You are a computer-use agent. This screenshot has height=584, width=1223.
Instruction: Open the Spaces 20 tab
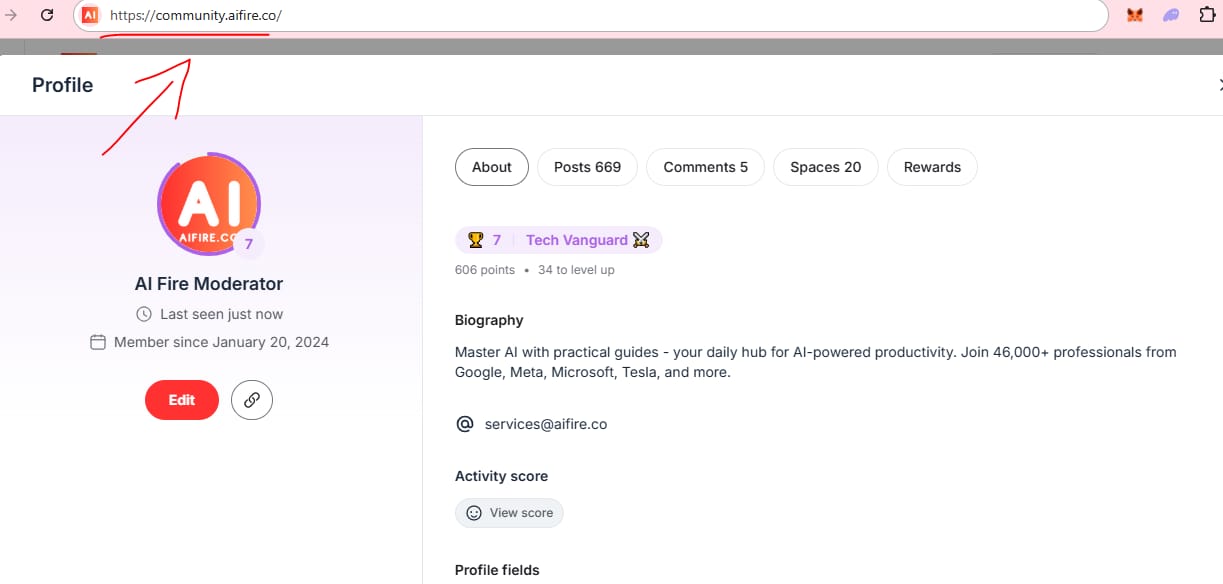[826, 167]
